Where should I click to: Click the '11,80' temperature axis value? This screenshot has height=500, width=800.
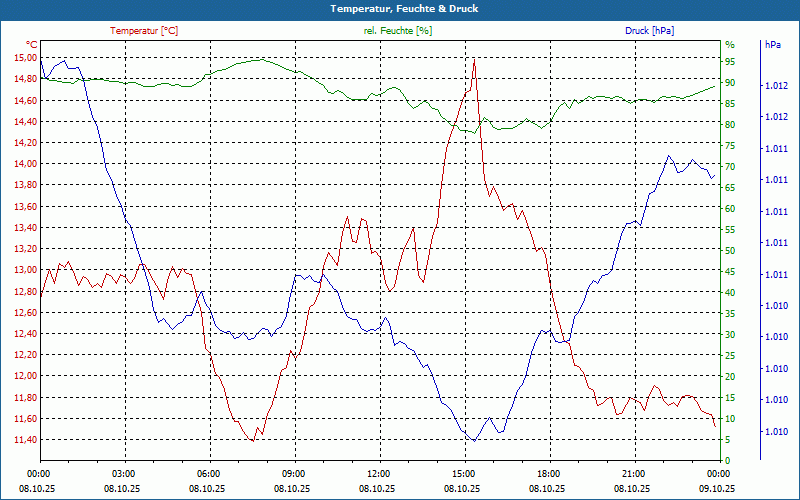(26, 397)
